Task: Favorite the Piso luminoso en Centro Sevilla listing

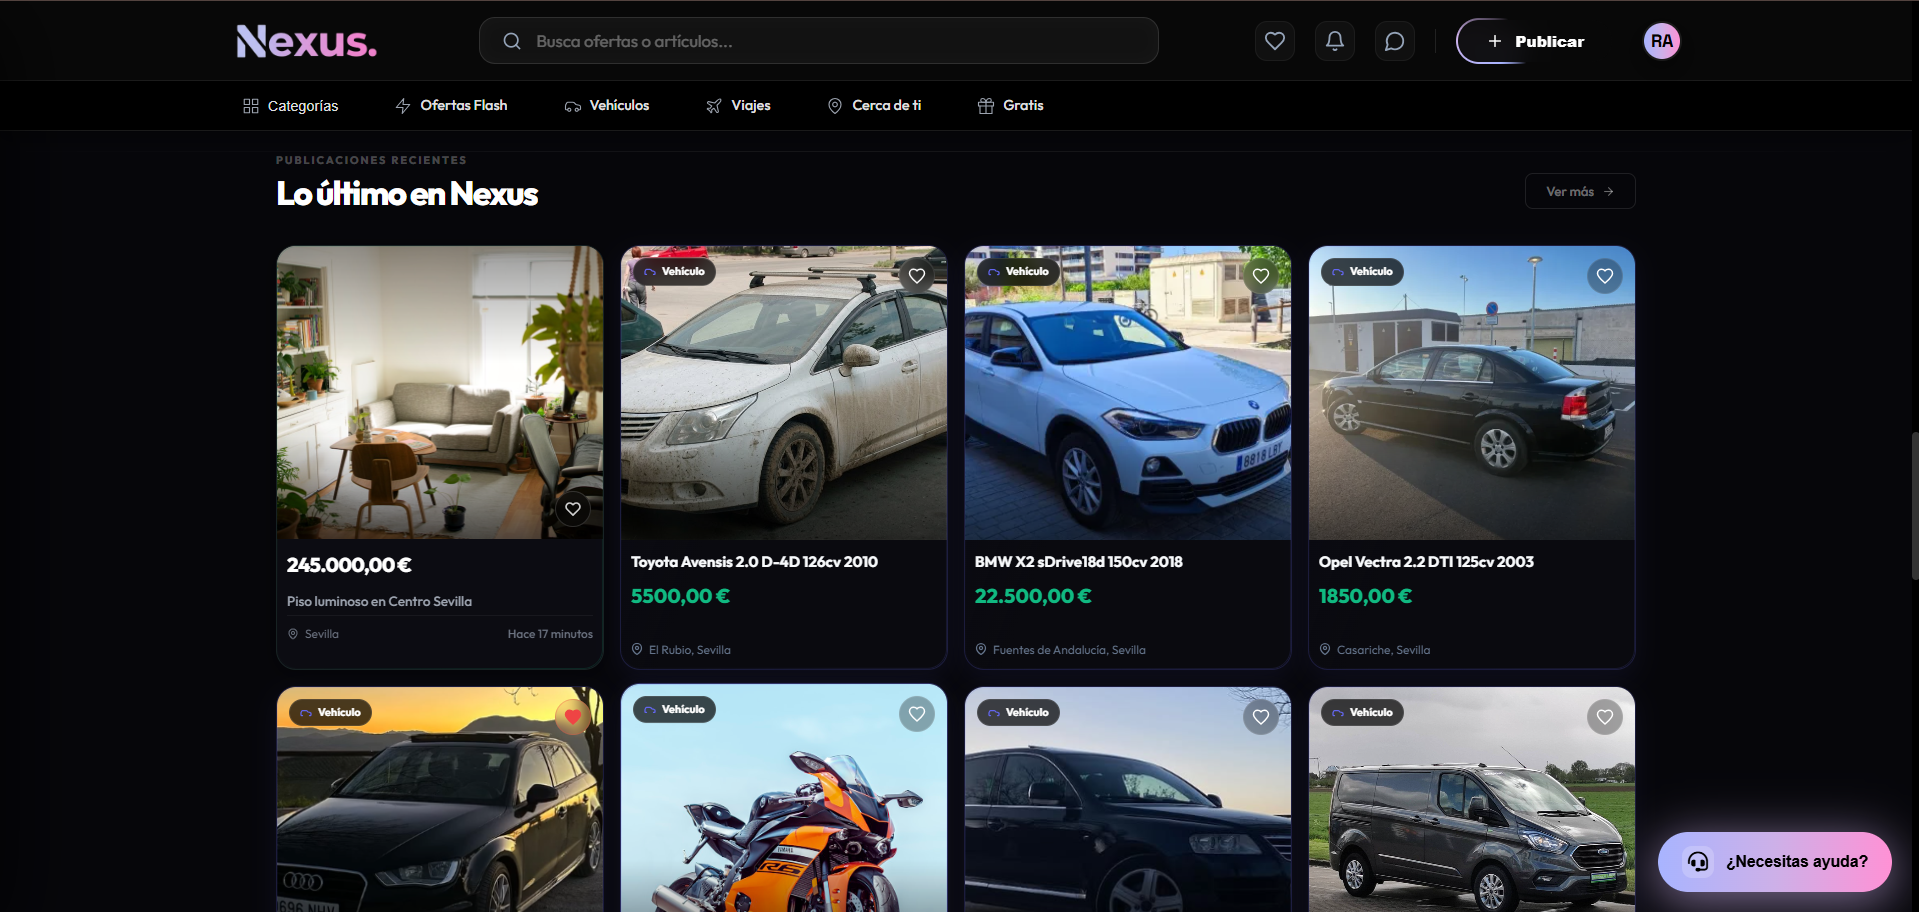Action: [573, 509]
